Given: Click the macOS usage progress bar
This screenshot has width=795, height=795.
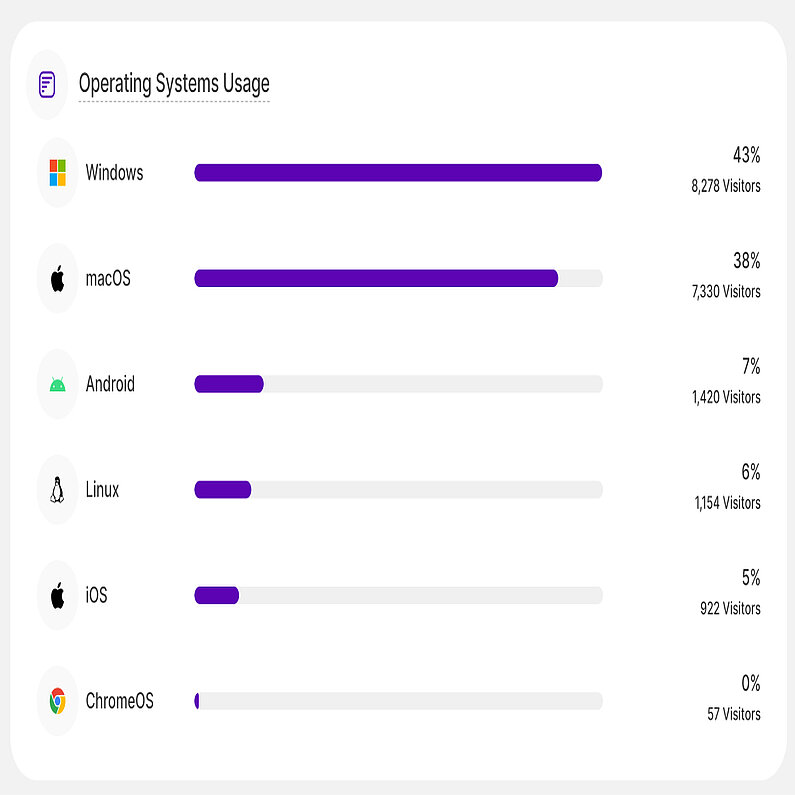Looking at the screenshot, I should point(398,279).
